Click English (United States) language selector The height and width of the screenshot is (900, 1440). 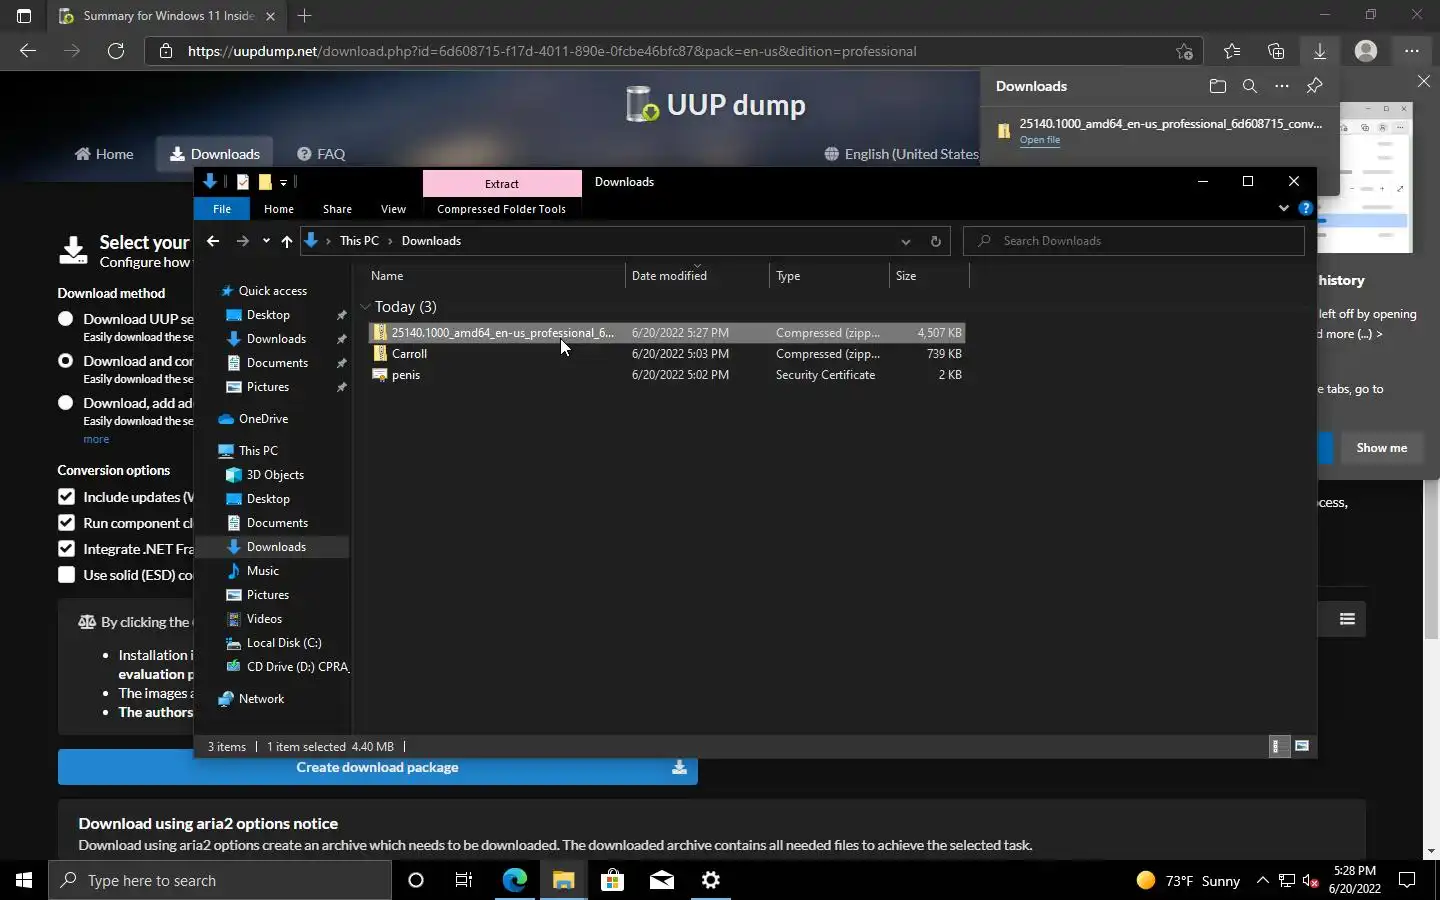[x=901, y=154]
